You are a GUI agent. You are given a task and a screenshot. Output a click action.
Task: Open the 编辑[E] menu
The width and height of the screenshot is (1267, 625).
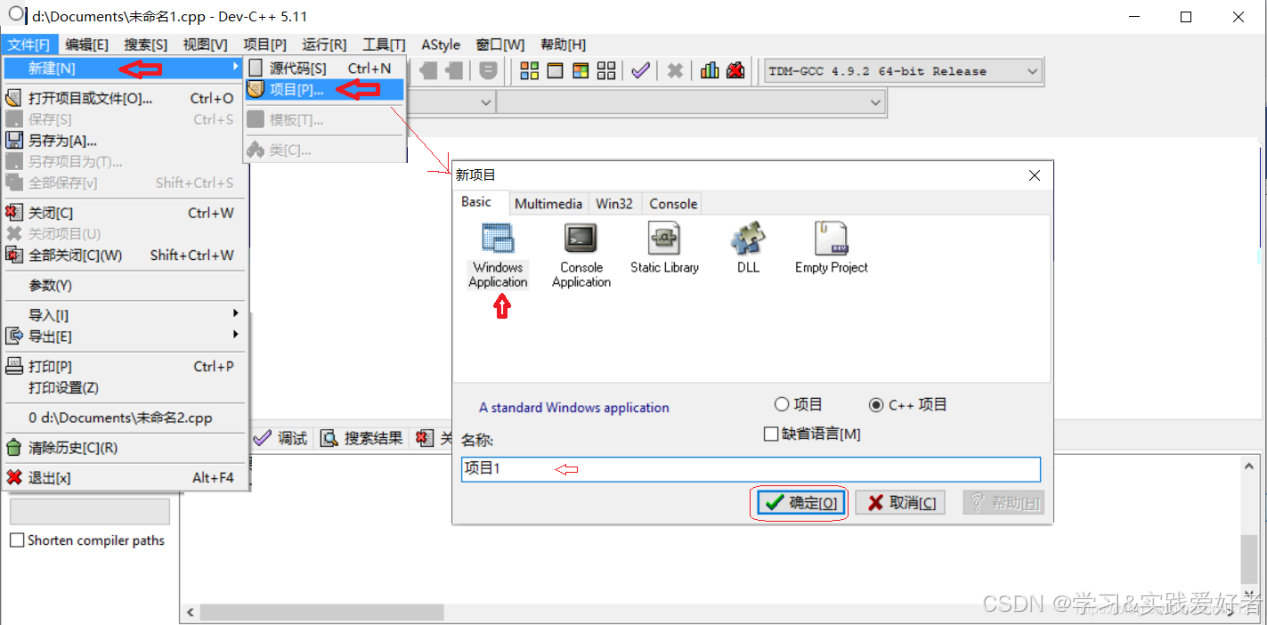click(87, 44)
